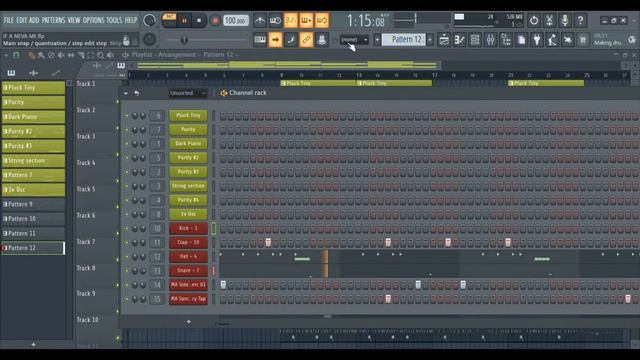Click the question mark help icon
640x360 pixels.
point(580,20)
